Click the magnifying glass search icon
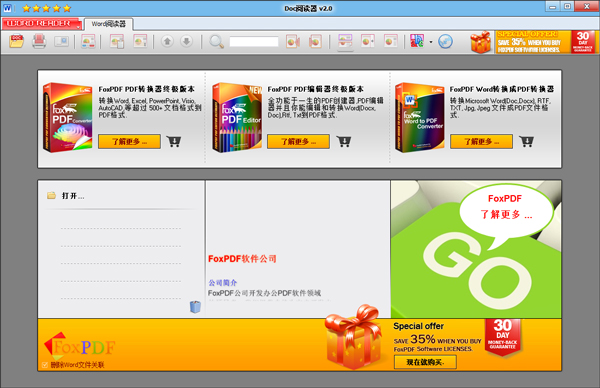The height and width of the screenshot is (388, 600). (x=217, y=41)
